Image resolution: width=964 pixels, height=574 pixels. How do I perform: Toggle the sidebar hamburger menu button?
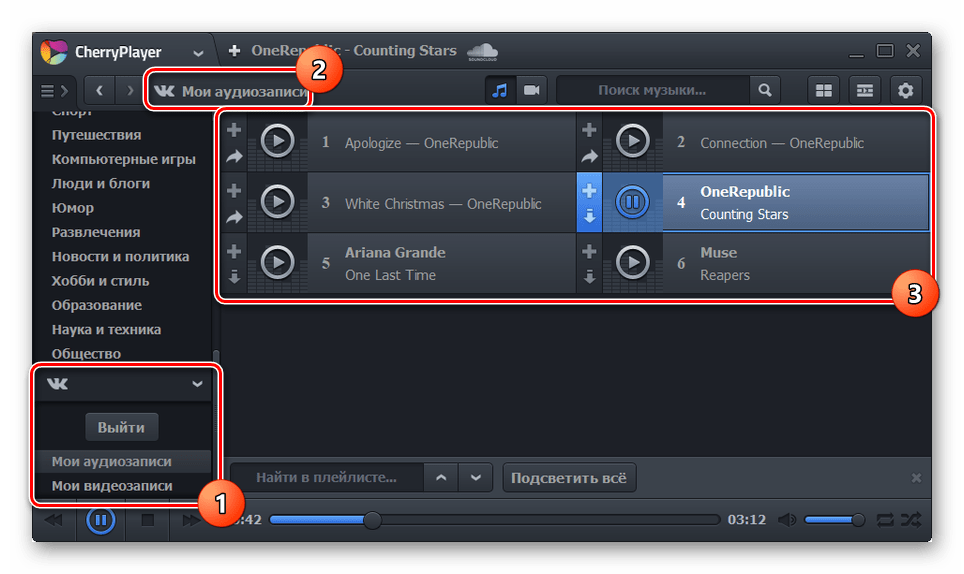[x=54, y=91]
